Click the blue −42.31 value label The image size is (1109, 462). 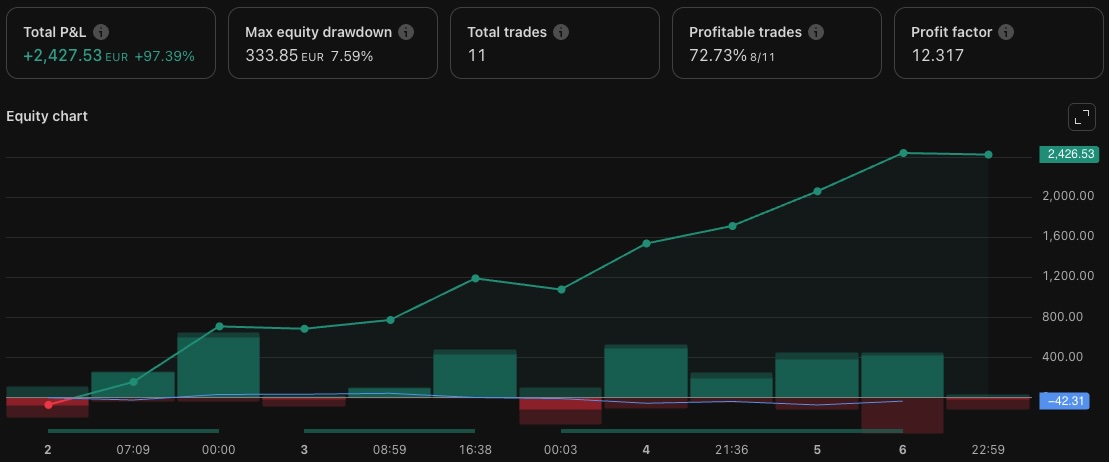point(1068,400)
